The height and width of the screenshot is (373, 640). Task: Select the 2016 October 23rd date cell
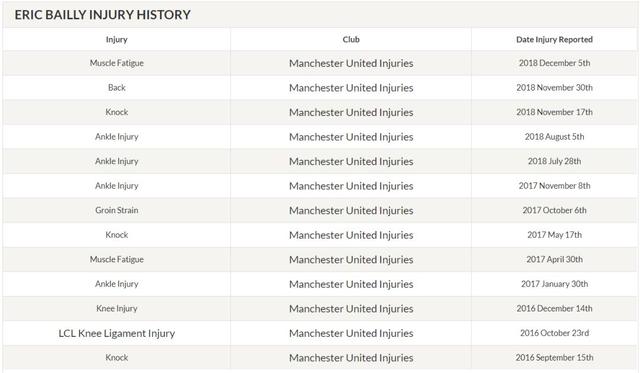(554, 333)
